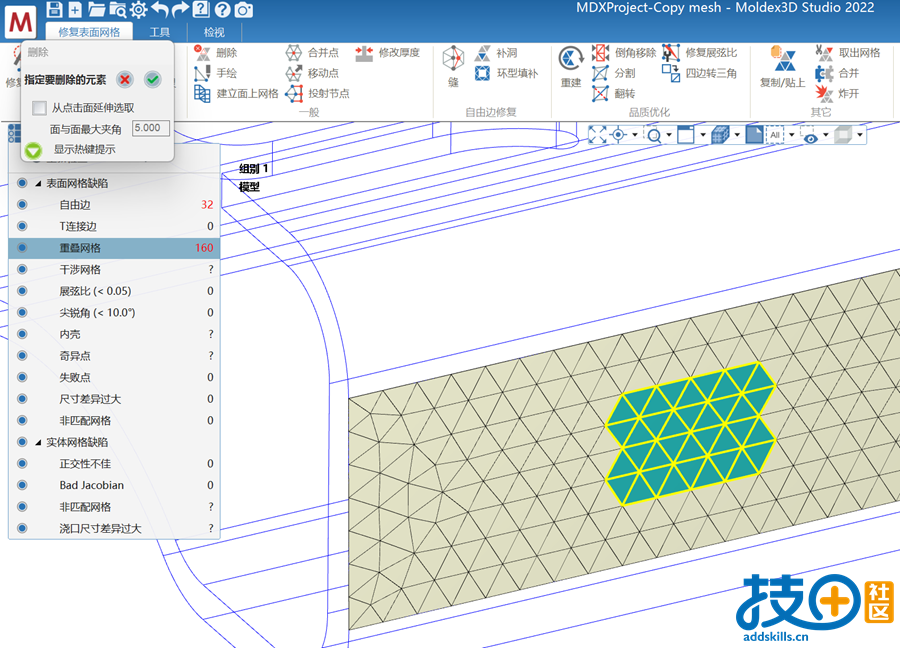The width and height of the screenshot is (900, 648).
Task: Click the round question mark help icon
Action: click(223, 9)
